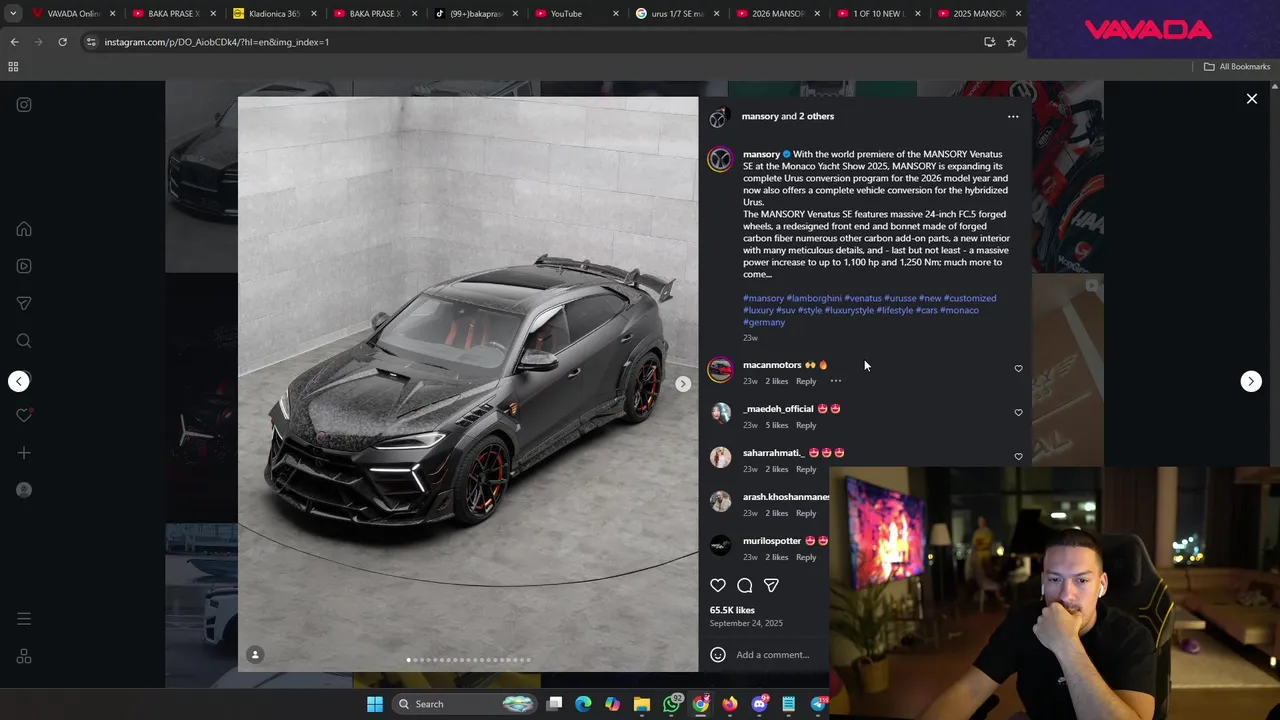Reply to macanmotors comment
The height and width of the screenshot is (720, 1280).
point(806,381)
